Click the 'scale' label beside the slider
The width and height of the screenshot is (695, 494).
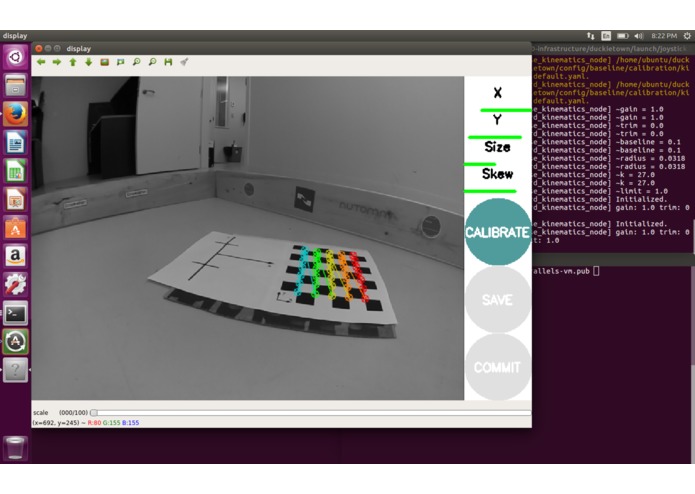click(x=40, y=412)
